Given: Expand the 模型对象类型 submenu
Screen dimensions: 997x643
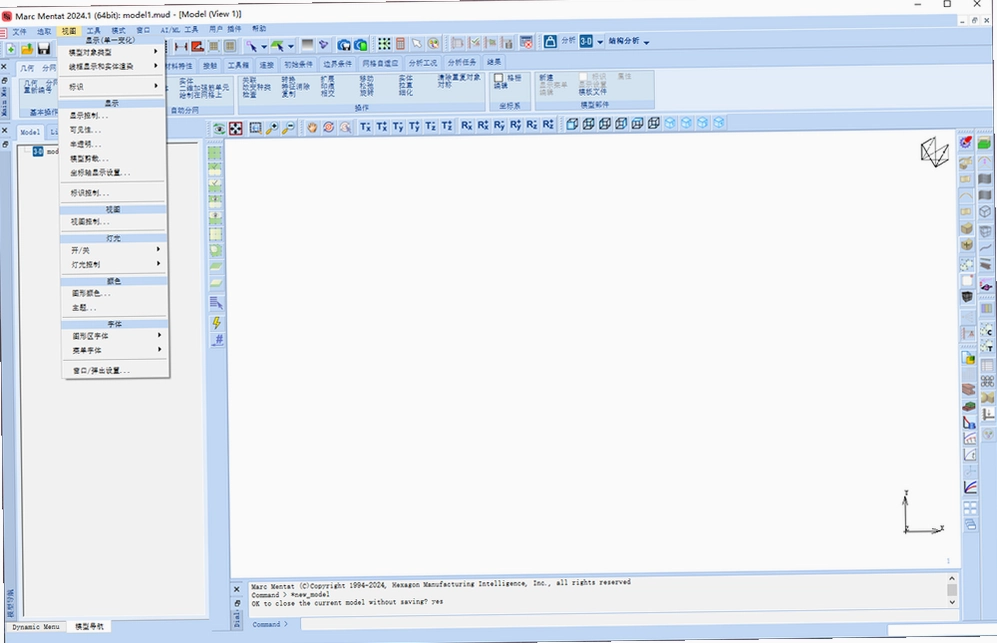Looking at the screenshot, I should 113,52.
